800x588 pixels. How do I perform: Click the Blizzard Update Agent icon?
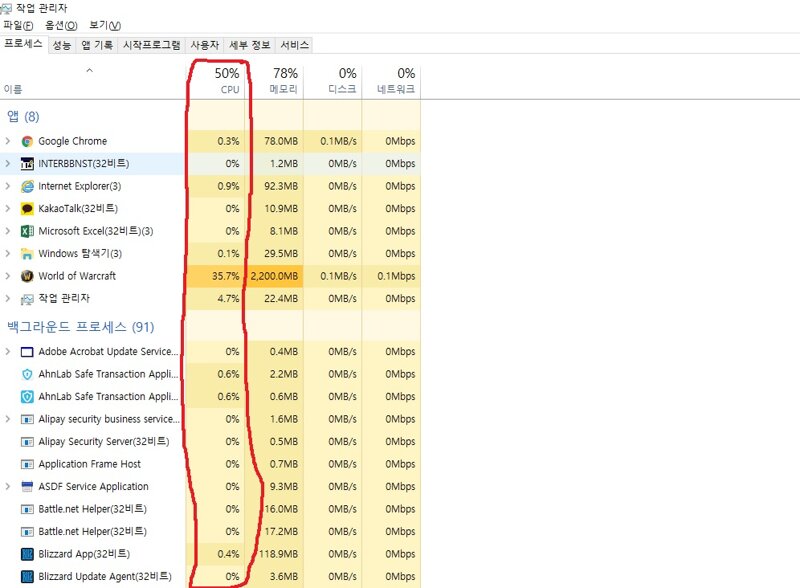click(x=27, y=576)
